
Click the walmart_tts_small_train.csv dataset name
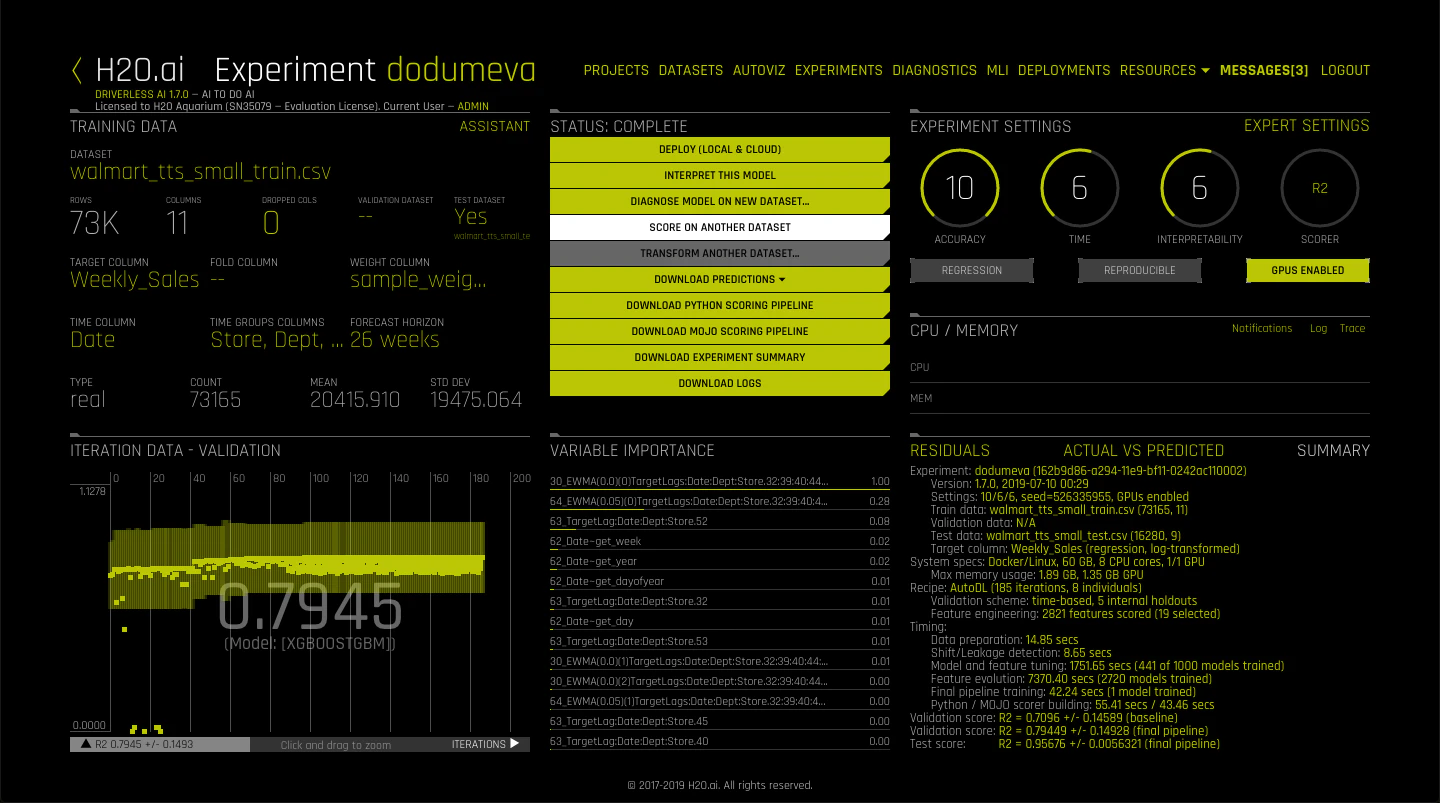200,171
